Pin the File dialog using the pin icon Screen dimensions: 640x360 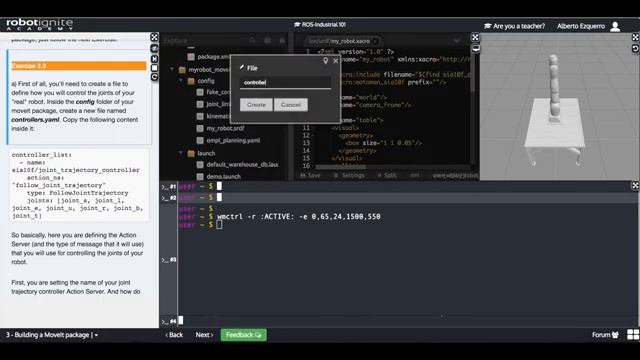click(x=325, y=61)
